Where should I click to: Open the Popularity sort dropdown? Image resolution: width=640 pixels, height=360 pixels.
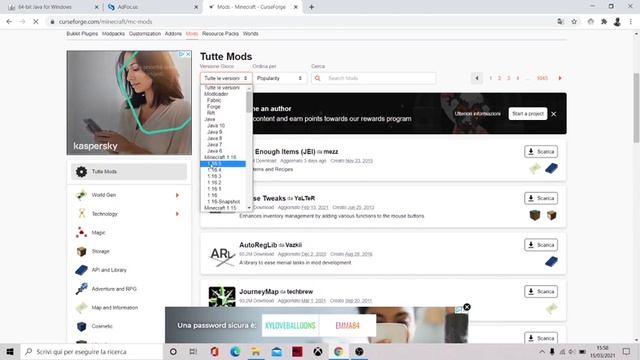[280, 78]
